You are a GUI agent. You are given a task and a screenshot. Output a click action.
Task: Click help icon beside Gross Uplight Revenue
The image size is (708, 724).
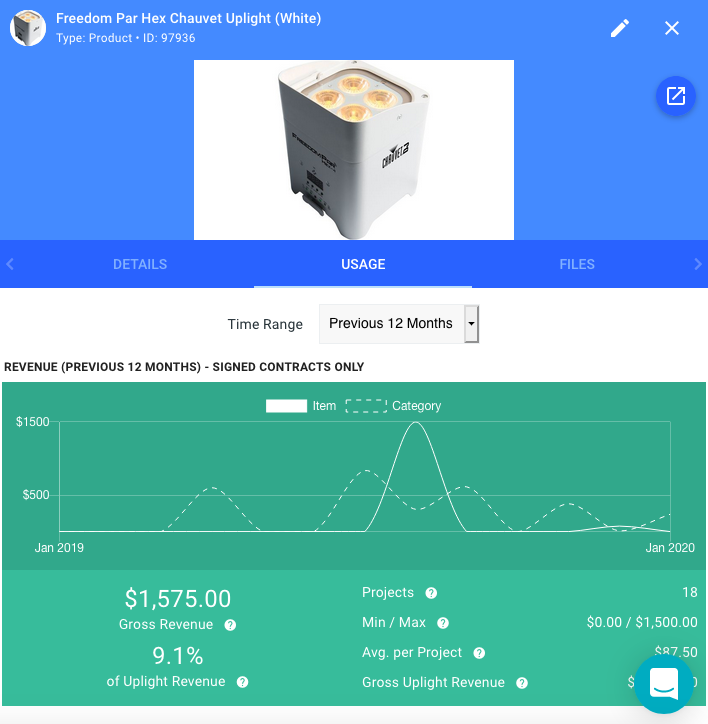pyautogui.click(x=522, y=683)
